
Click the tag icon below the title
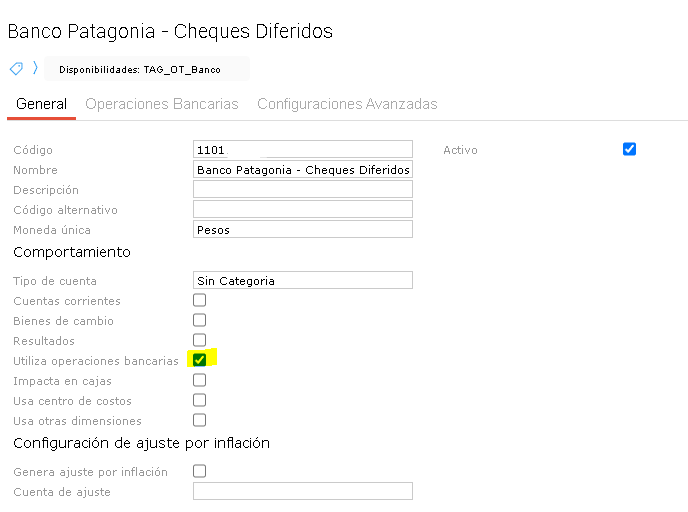16,69
